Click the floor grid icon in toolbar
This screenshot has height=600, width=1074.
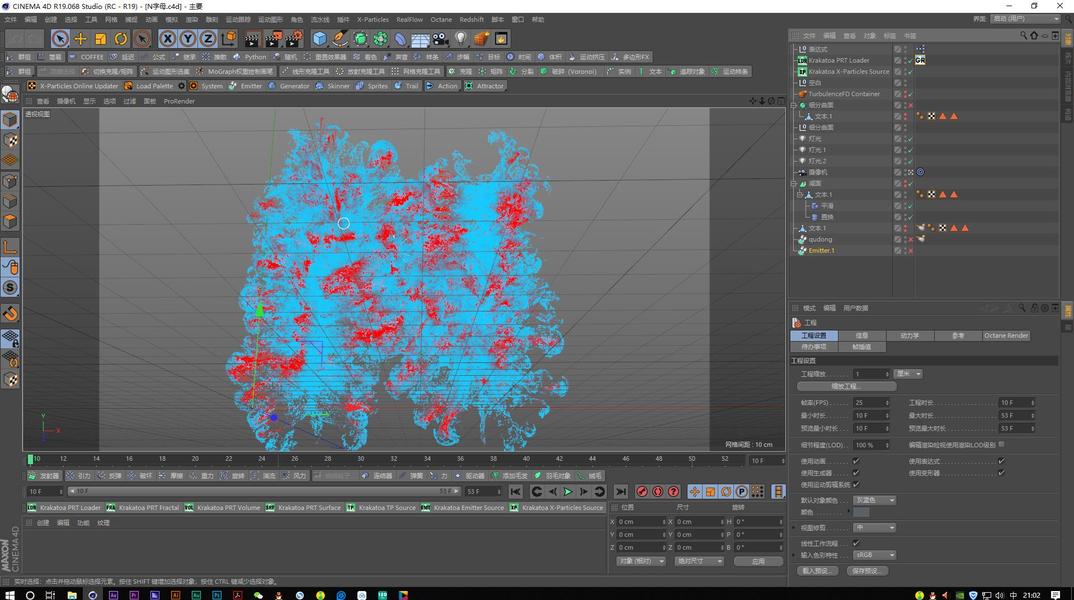(x=421, y=39)
